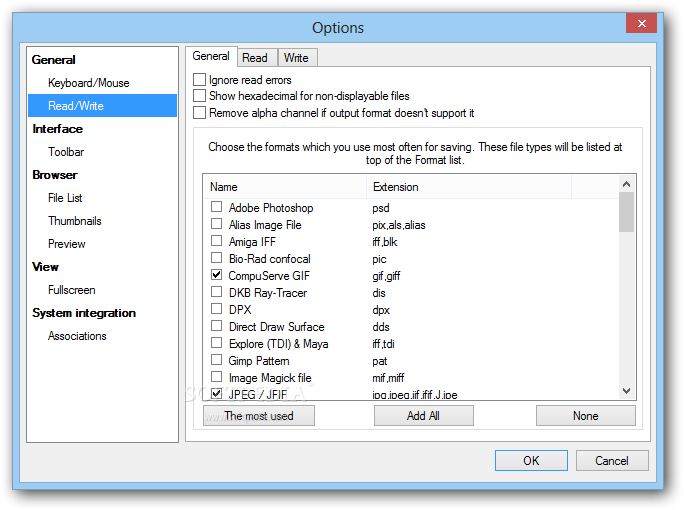Select the 'pic' extension cell
684x510 pixels.
click(x=379, y=259)
